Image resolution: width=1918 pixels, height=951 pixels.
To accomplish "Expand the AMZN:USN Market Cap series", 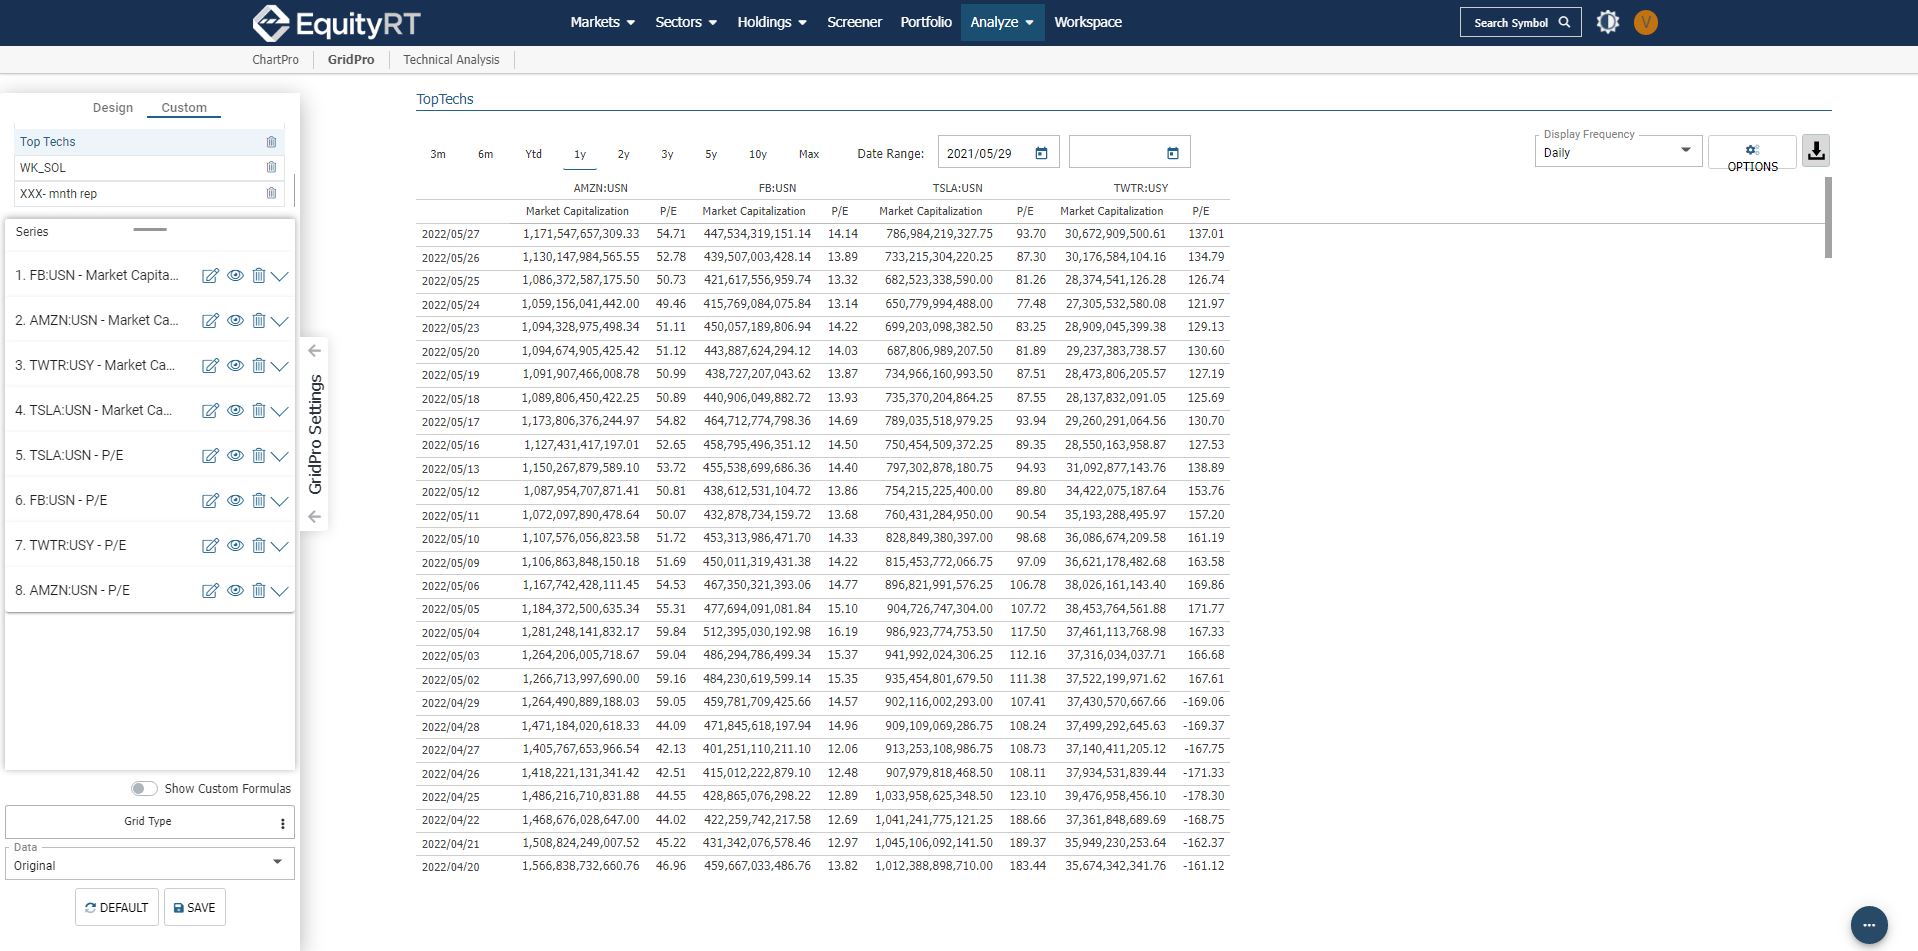I will click(280, 321).
